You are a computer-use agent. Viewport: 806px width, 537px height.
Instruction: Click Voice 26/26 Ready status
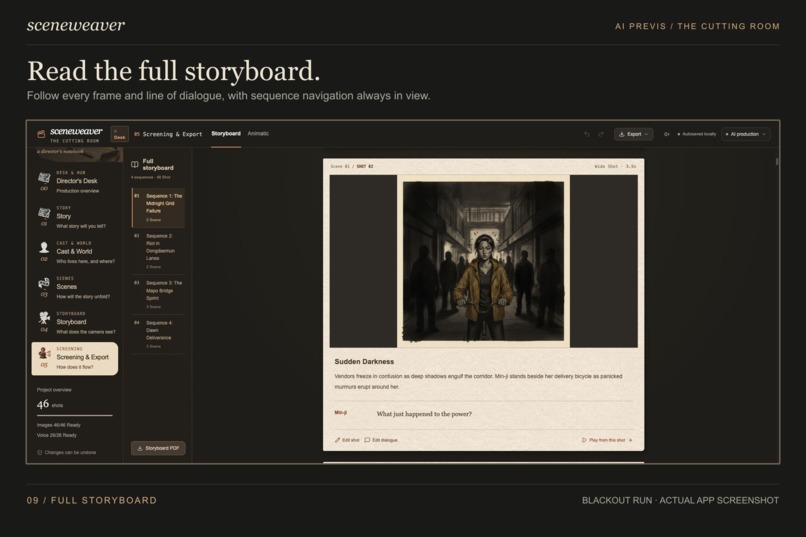click(x=57, y=435)
